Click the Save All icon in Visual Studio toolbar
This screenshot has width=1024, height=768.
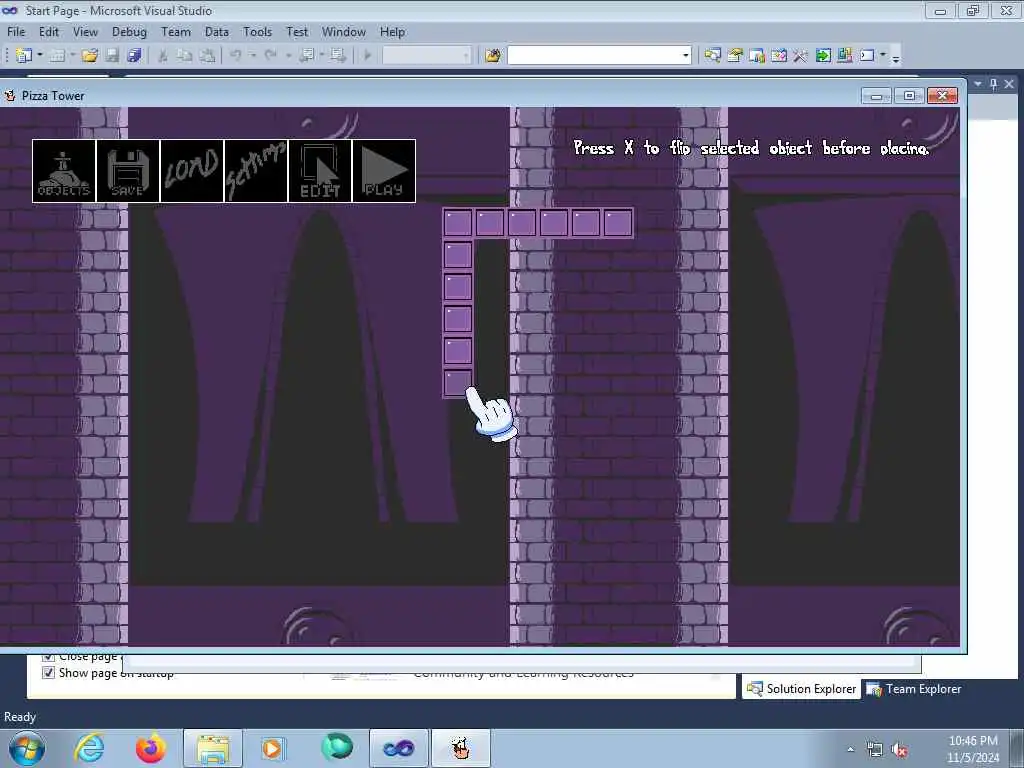pos(135,56)
